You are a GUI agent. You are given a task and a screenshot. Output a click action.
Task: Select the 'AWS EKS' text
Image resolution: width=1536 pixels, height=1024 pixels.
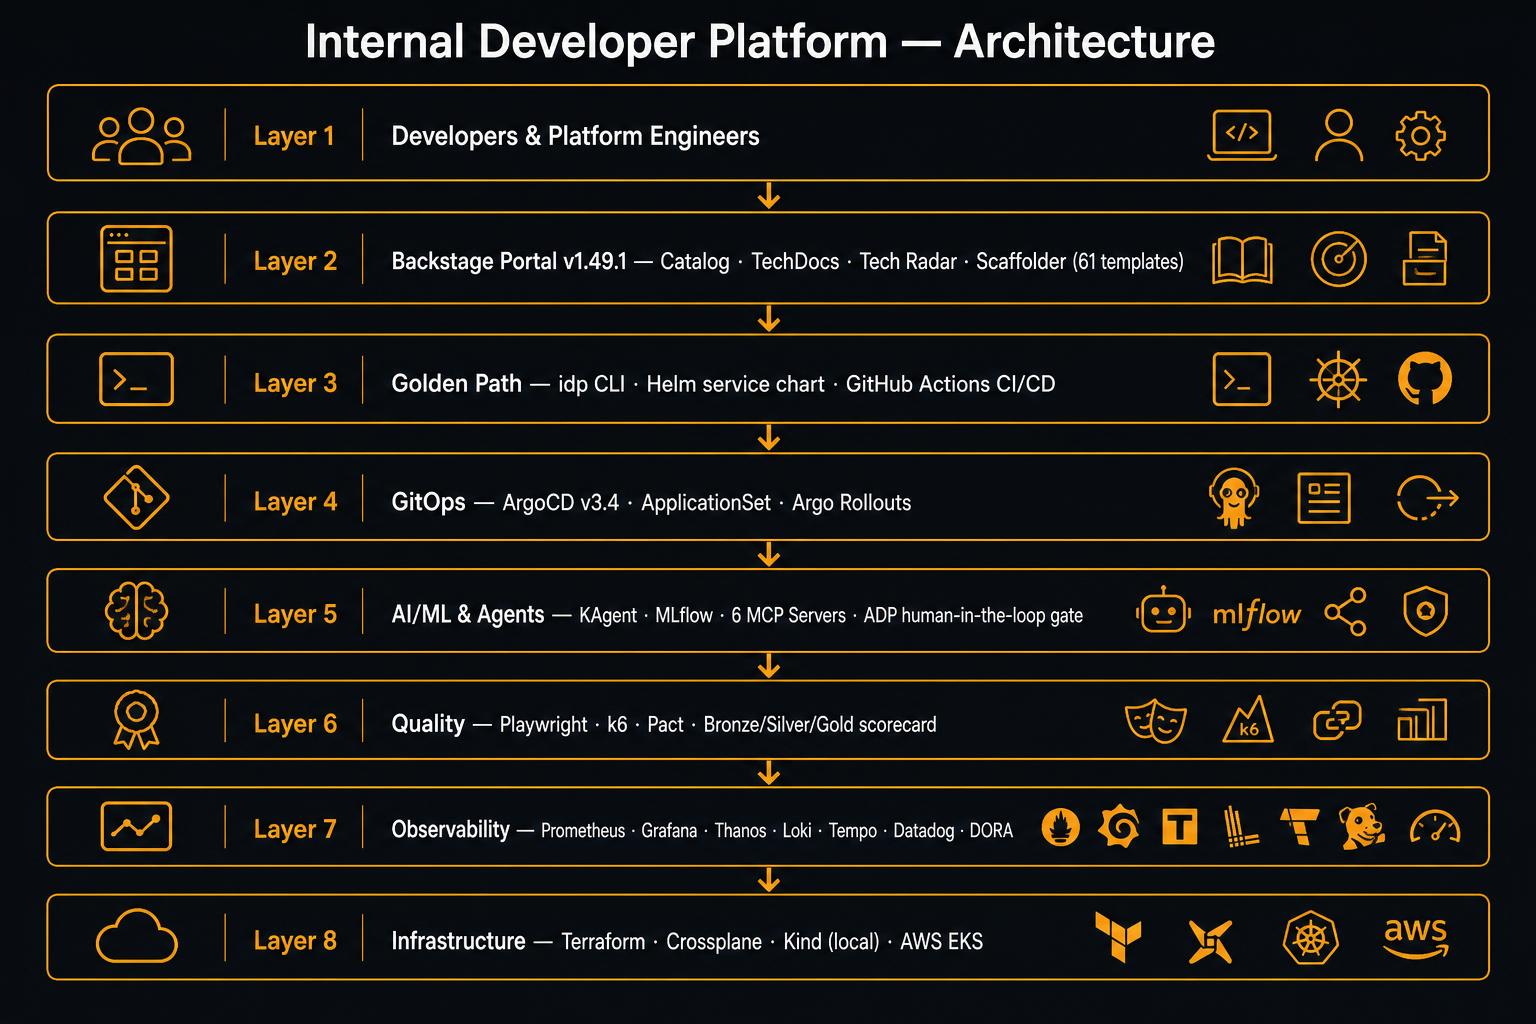pos(942,942)
